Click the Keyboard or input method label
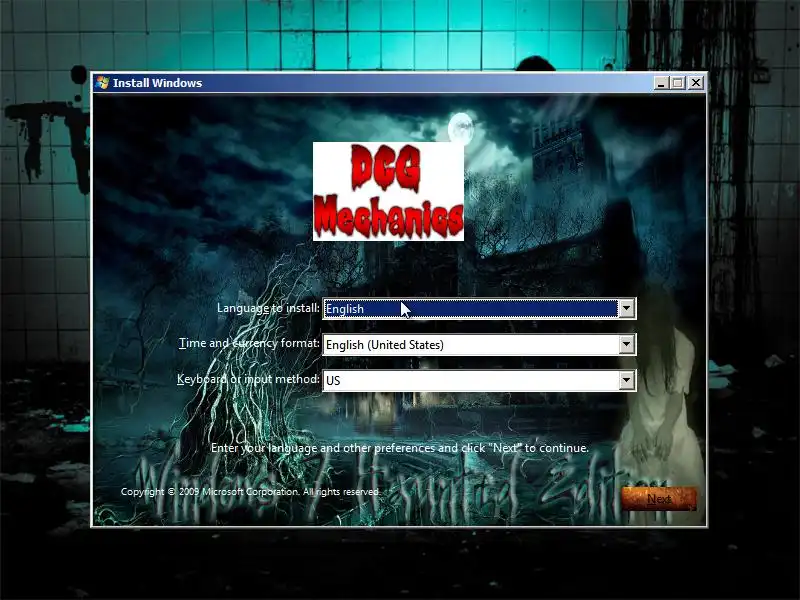This screenshot has width=800, height=600. coord(248,379)
